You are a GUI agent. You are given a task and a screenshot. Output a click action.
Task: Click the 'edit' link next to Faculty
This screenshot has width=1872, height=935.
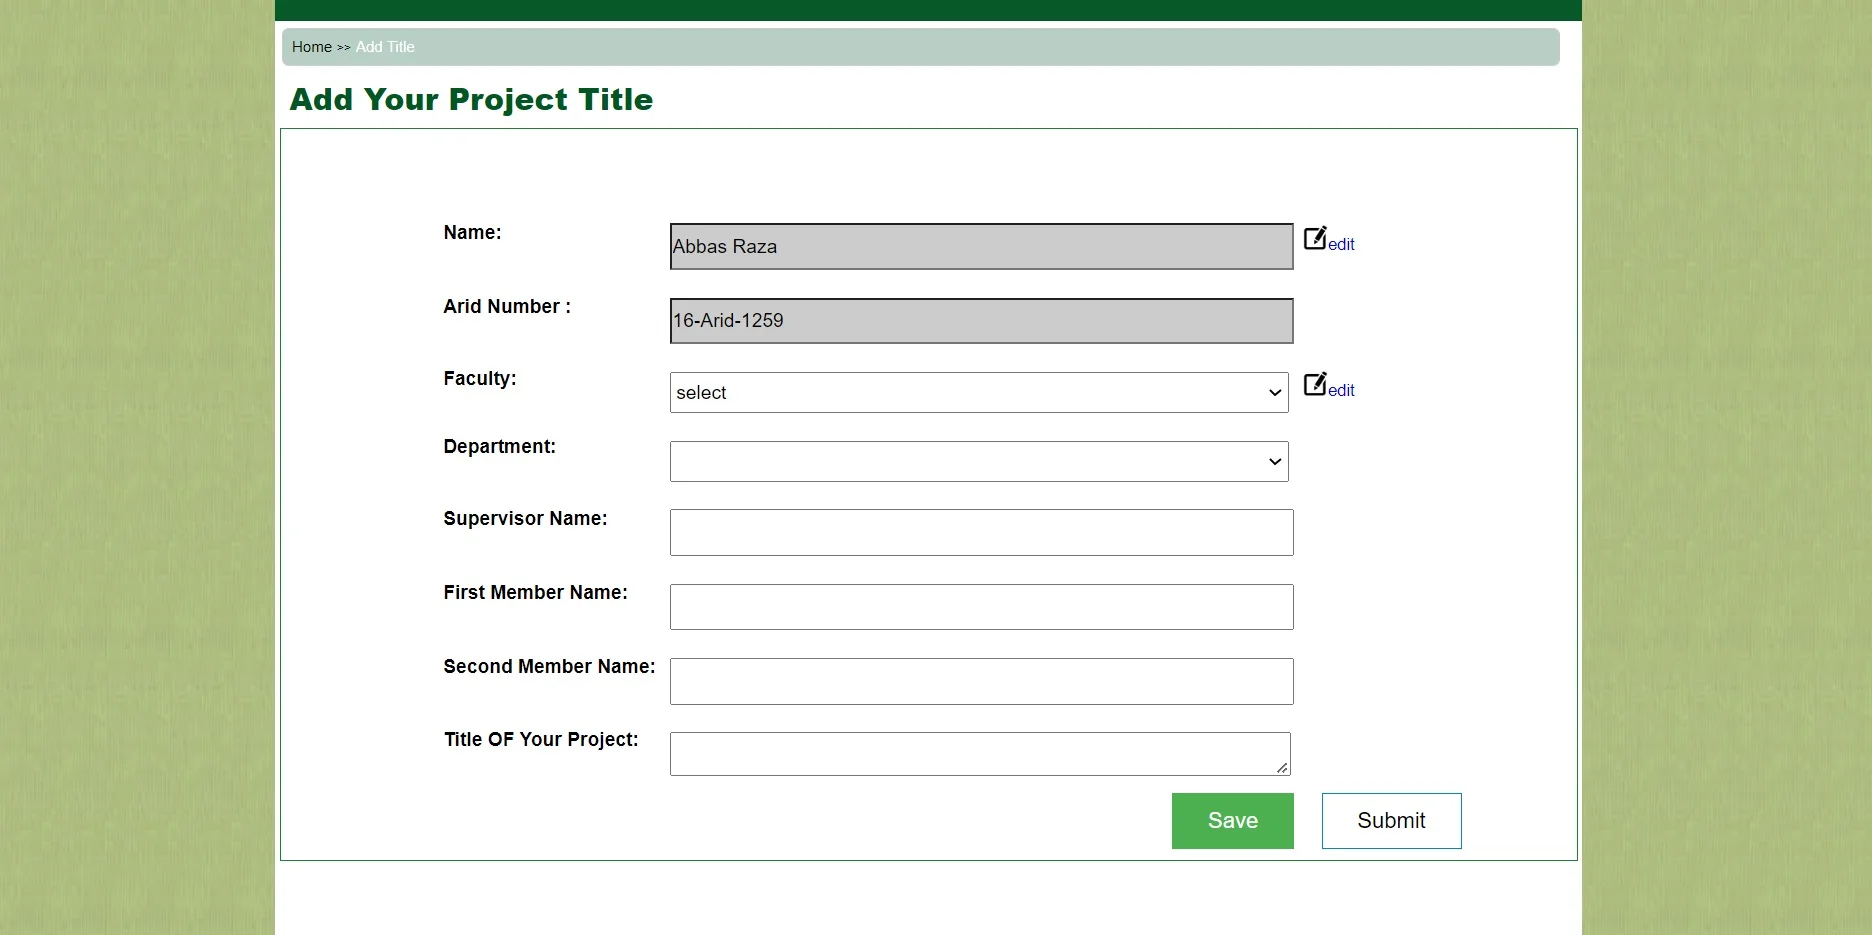(x=1342, y=390)
